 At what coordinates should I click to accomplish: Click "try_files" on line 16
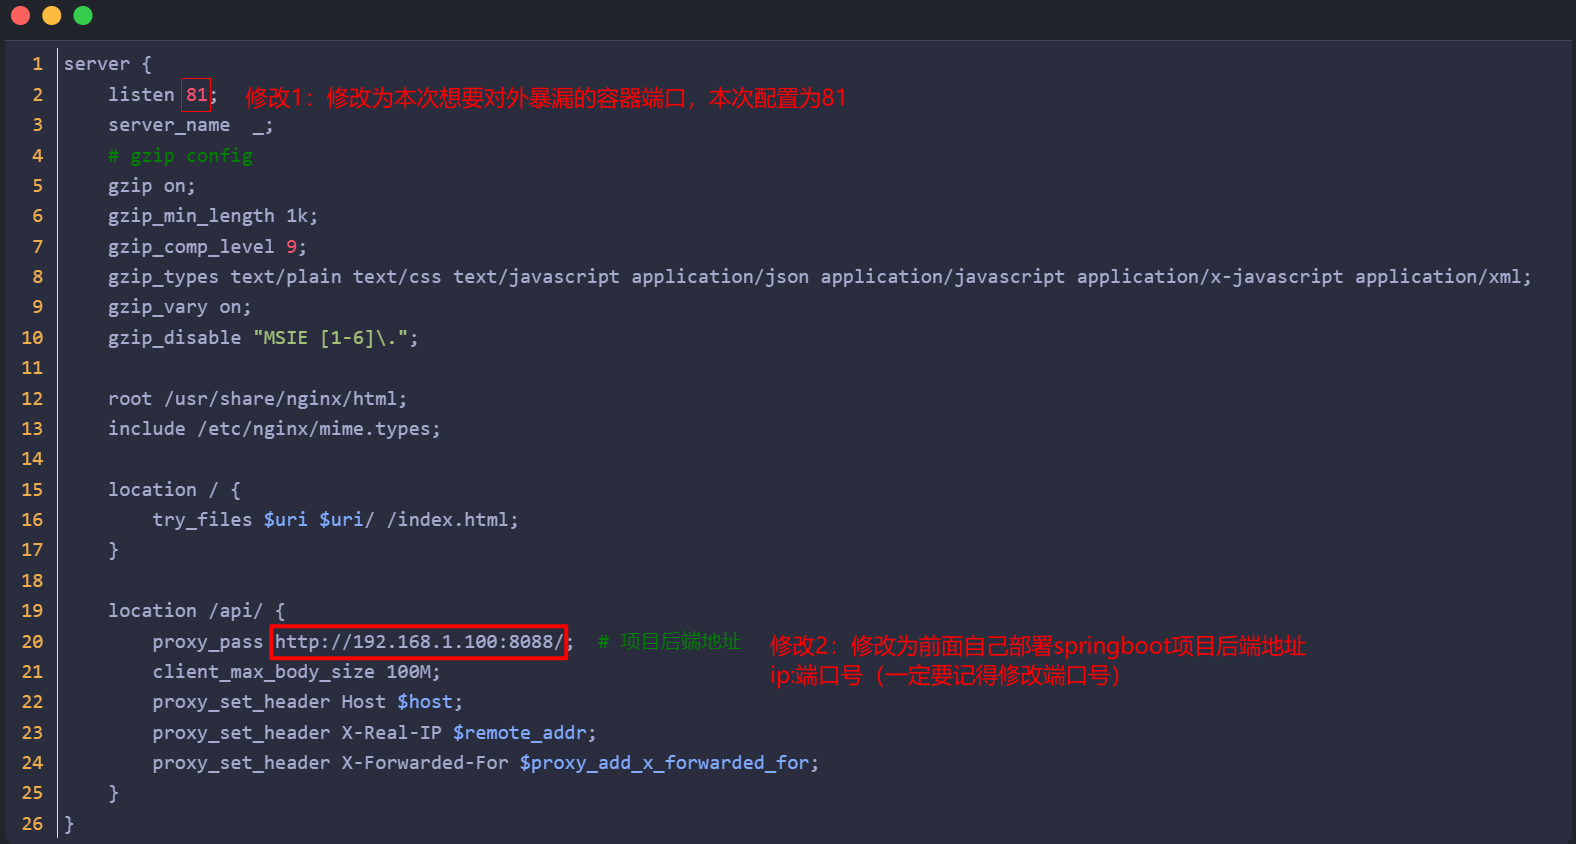click(x=202, y=520)
